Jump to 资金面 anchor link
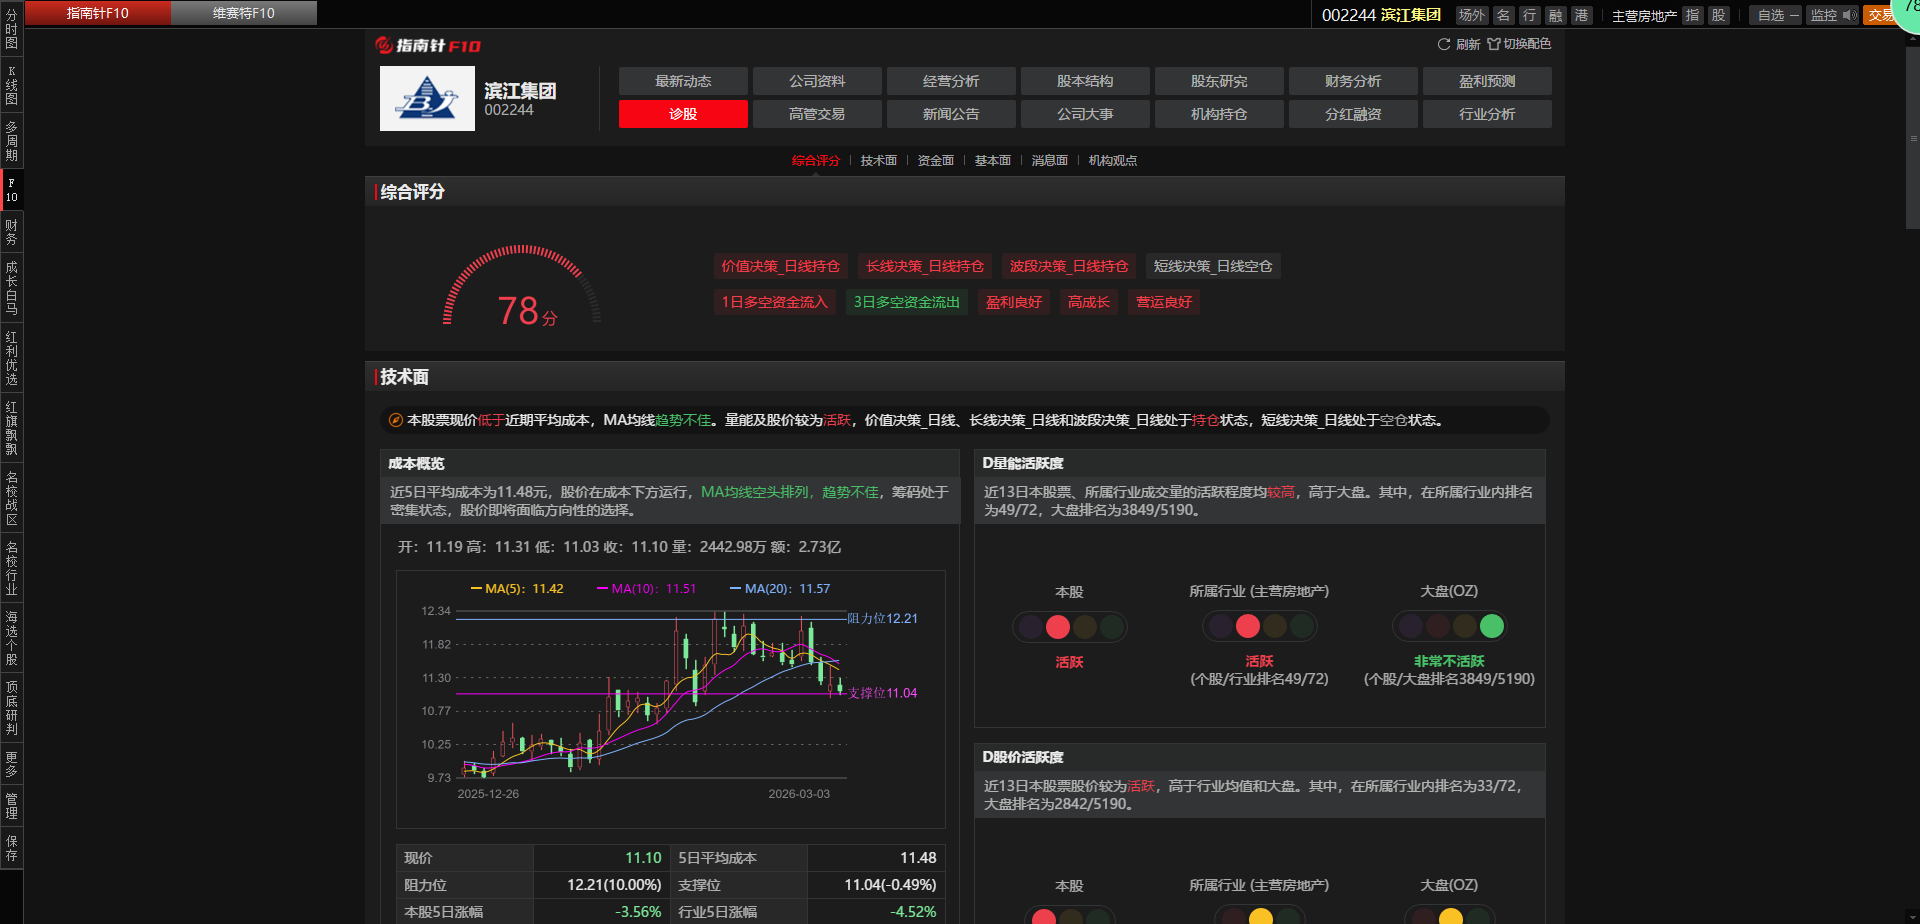This screenshot has height=924, width=1920. click(936, 160)
